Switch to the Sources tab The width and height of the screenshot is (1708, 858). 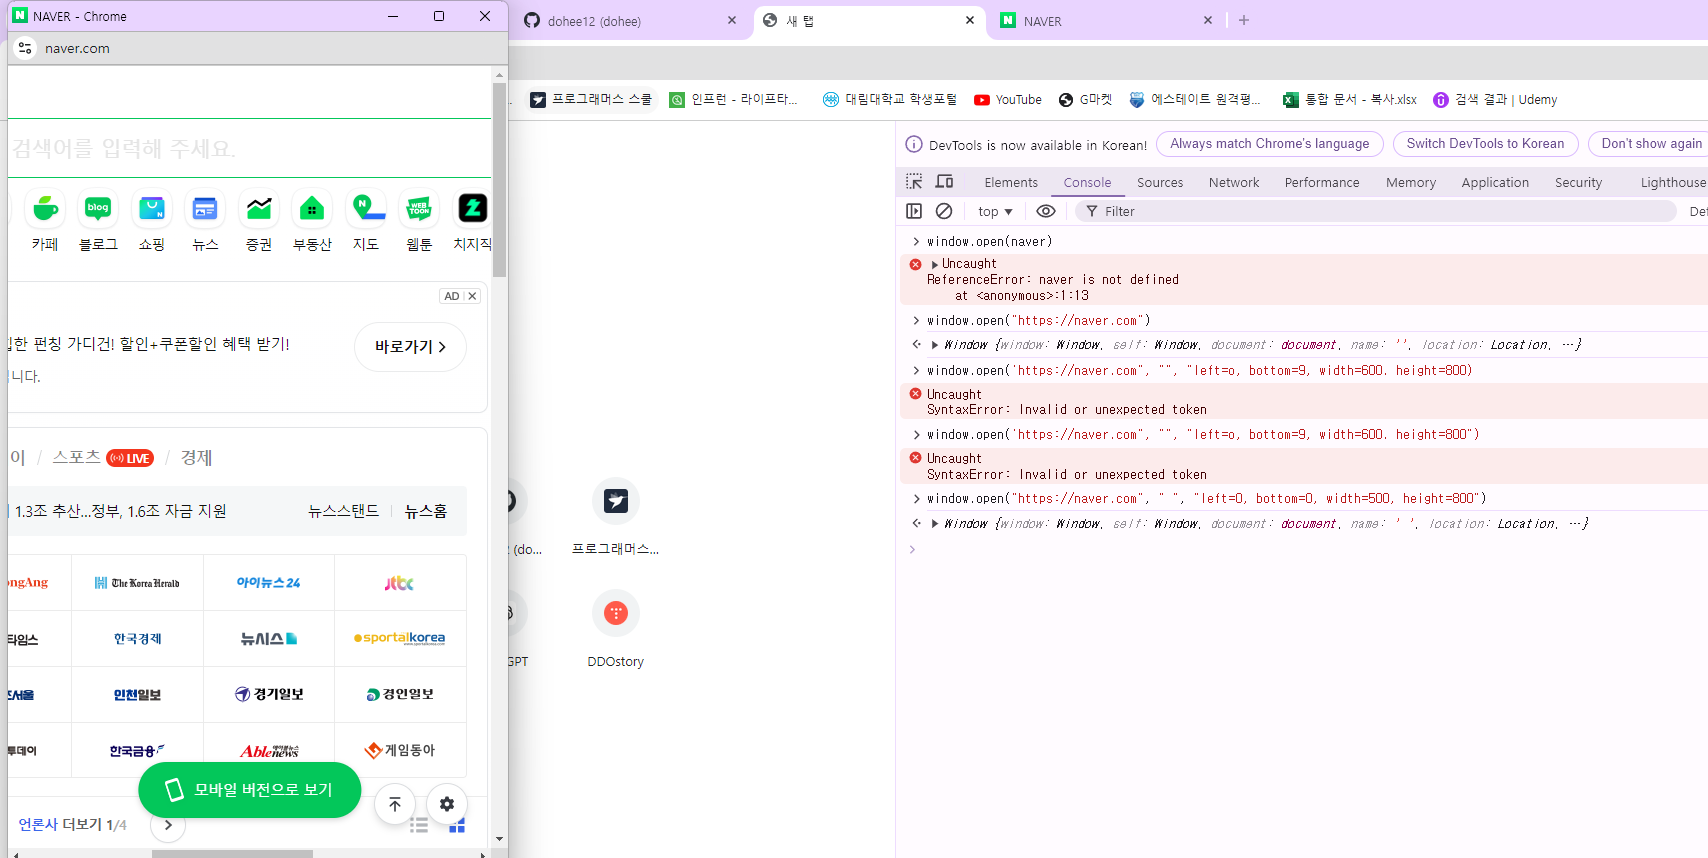tap(1160, 182)
